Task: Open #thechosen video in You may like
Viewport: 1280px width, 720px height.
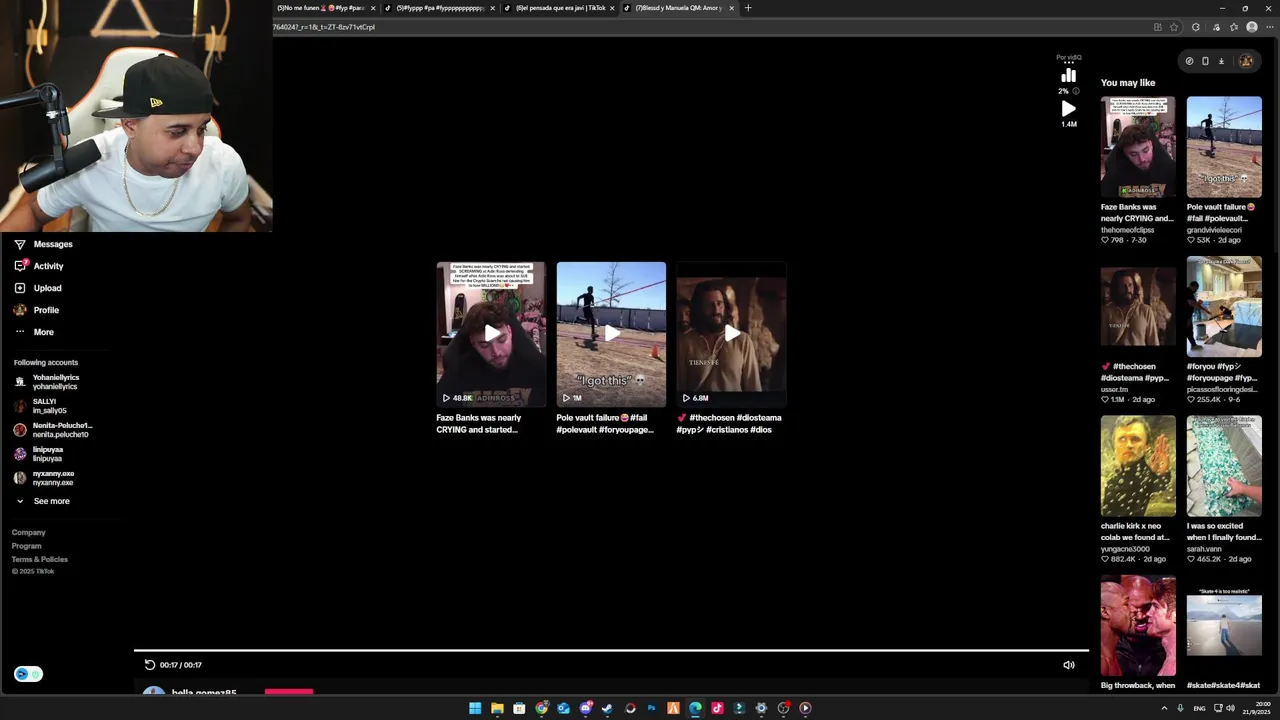Action: click(x=1138, y=307)
